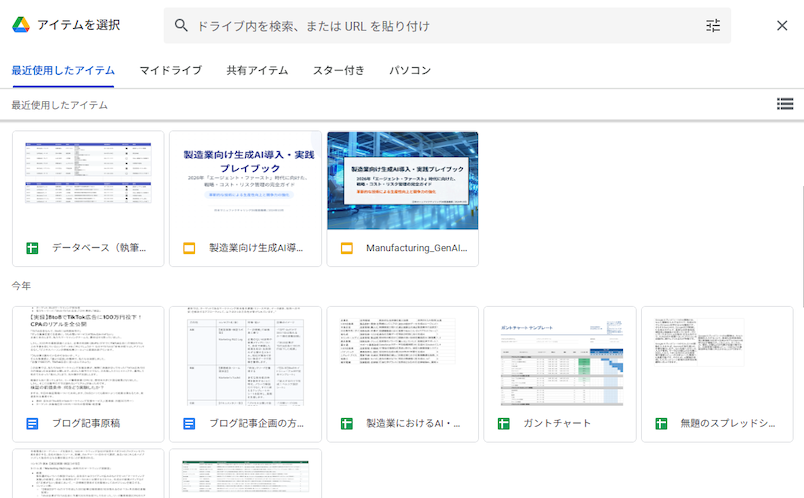Click the アイテムを選択 dialog title

78,25
